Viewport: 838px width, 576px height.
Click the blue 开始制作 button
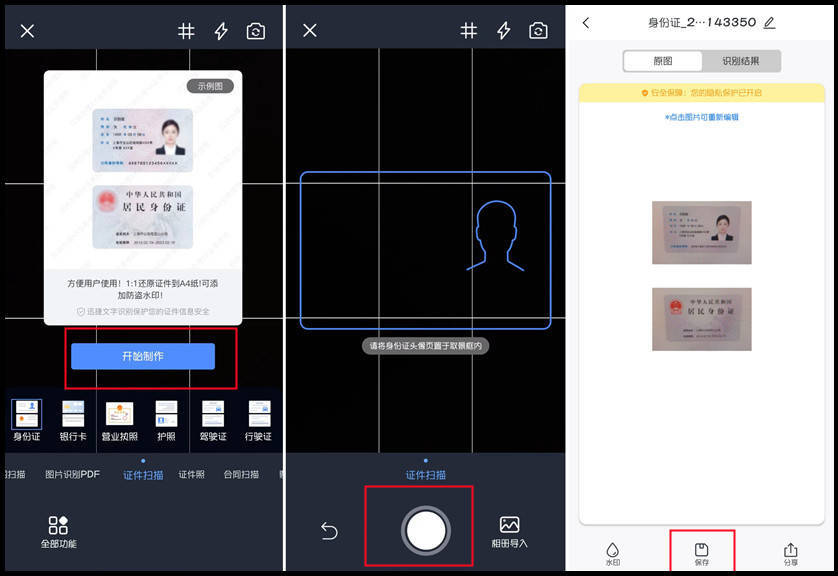[142, 356]
